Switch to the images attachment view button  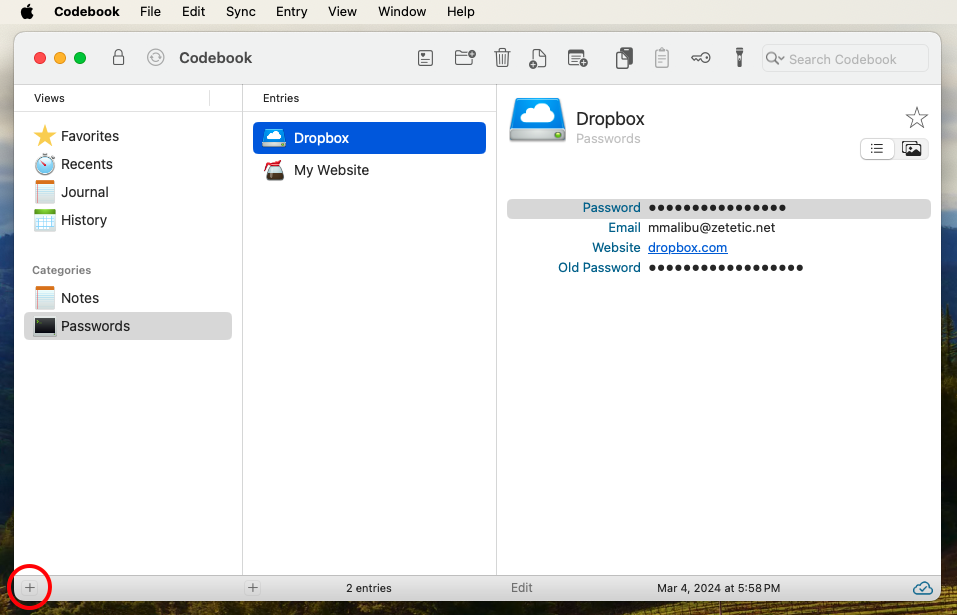(x=911, y=149)
